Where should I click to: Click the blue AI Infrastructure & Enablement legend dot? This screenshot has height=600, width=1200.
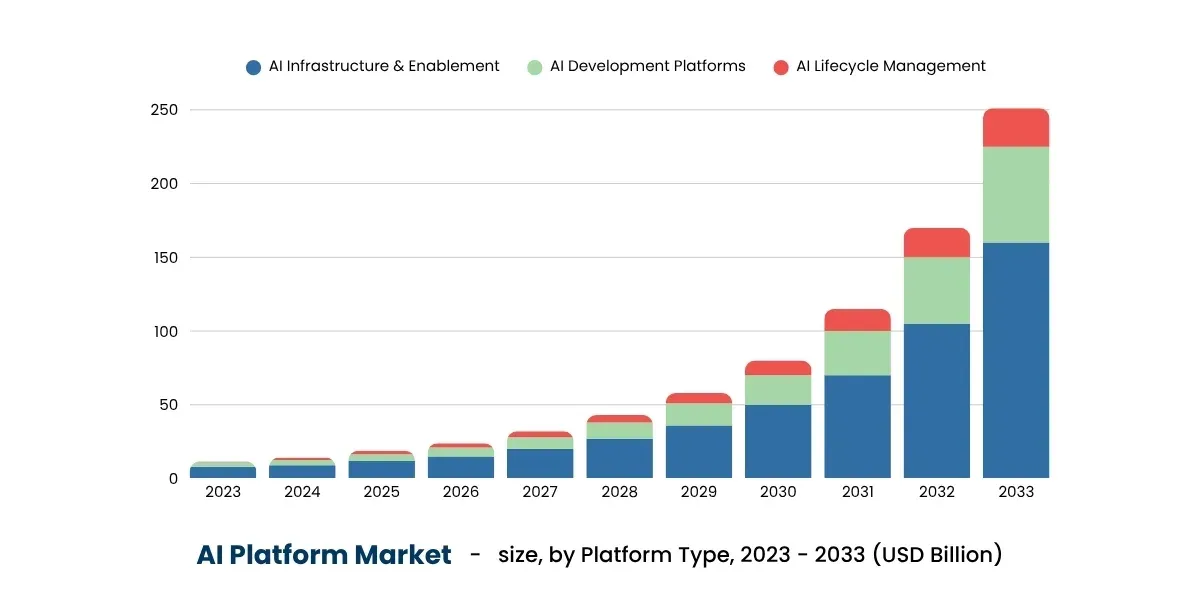254,67
